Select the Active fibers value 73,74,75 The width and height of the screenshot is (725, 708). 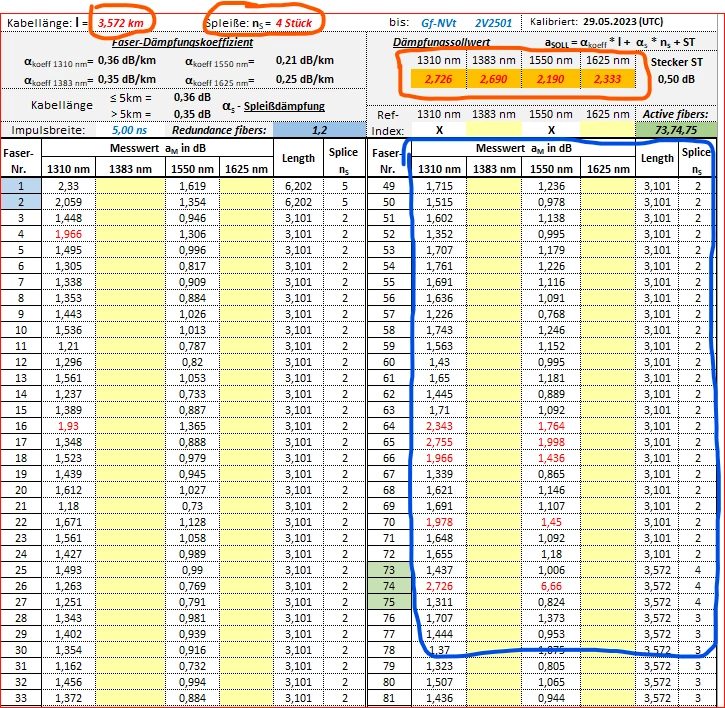click(x=676, y=130)
